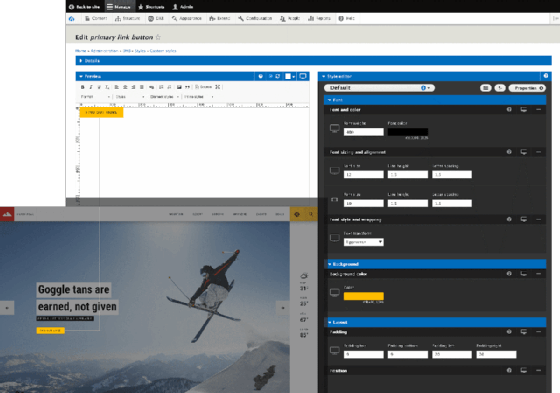The image size is (560, 393).
Task: Click the info icon in Font sizing and alignment row
Action: point(509,152)
